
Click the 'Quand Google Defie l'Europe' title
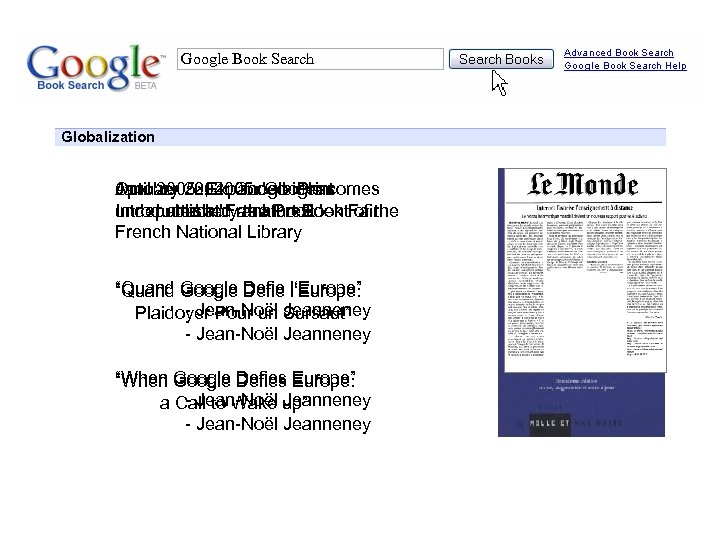[x=238, y=289]
